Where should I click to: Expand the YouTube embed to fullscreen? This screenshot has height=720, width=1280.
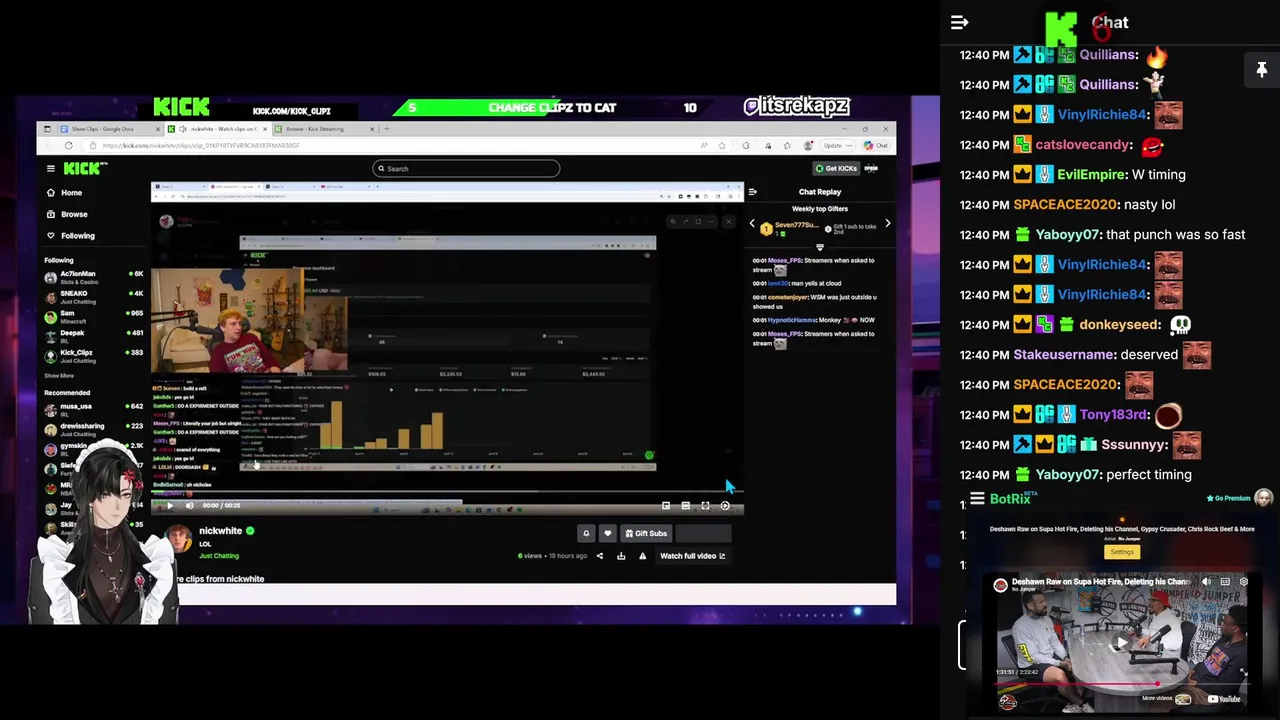click(1243, 673)
